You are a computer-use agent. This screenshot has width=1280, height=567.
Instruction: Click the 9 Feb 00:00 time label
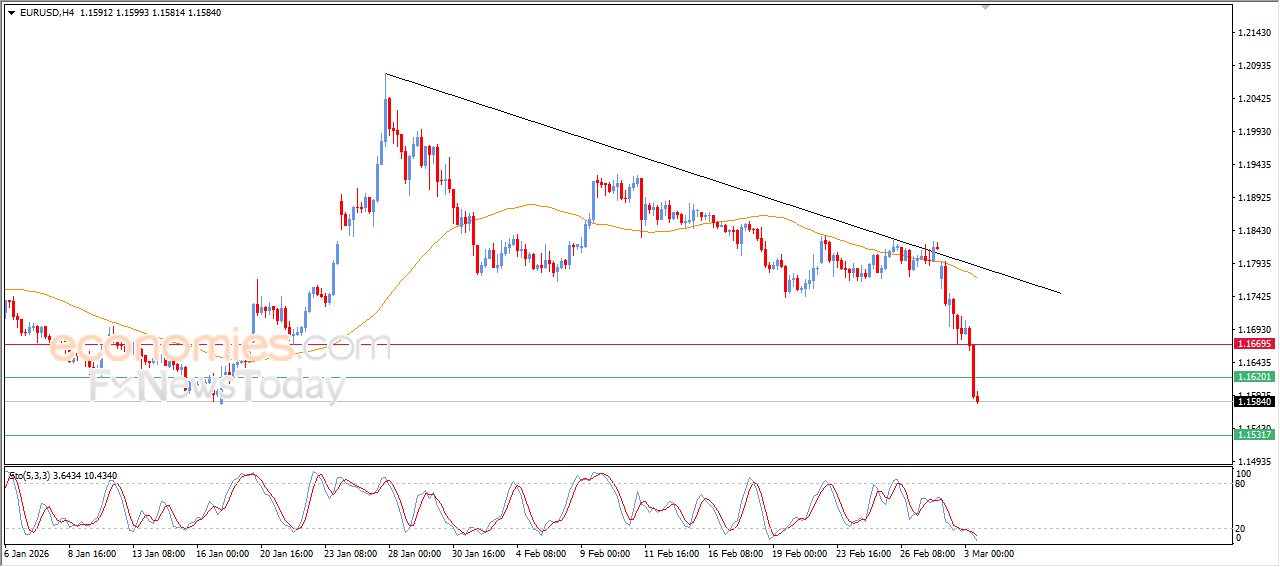[604, 552]
